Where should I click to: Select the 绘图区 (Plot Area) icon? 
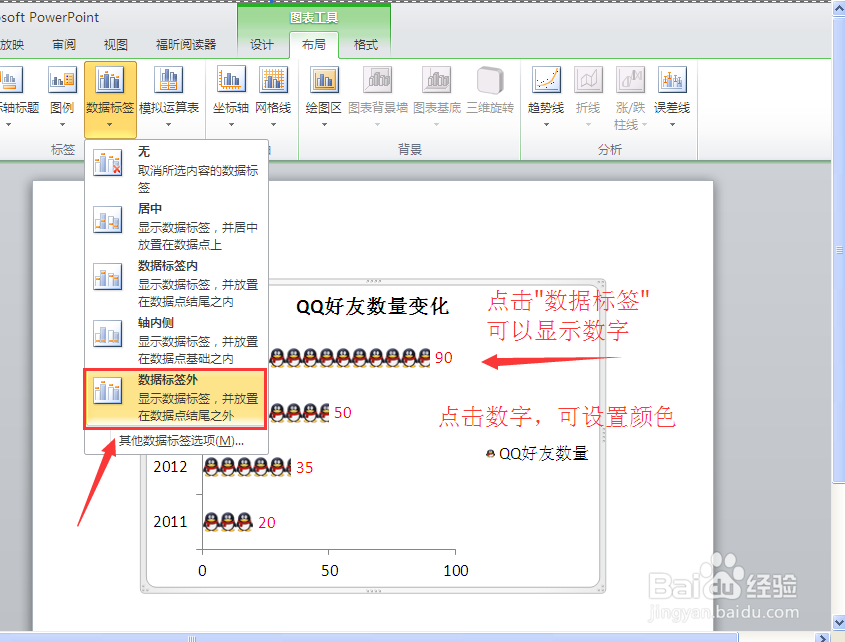[322, 85]
